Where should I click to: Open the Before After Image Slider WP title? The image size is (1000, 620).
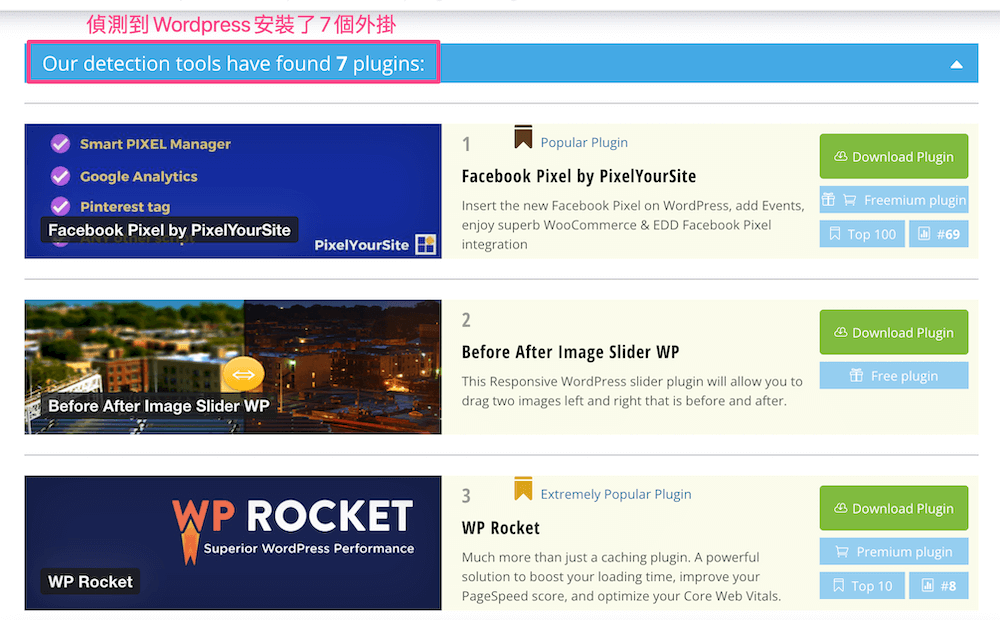pos(571,352)
